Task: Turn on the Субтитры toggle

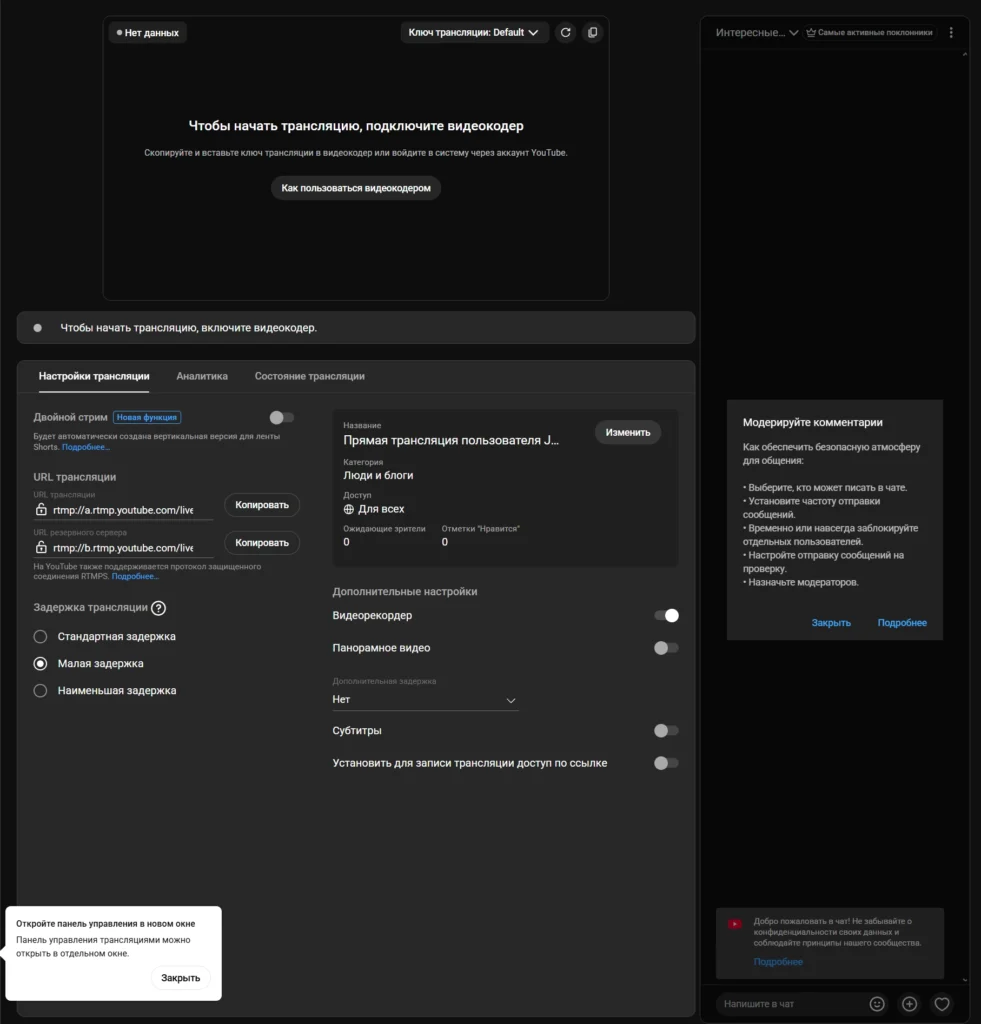Action: (x=665, y=731)
